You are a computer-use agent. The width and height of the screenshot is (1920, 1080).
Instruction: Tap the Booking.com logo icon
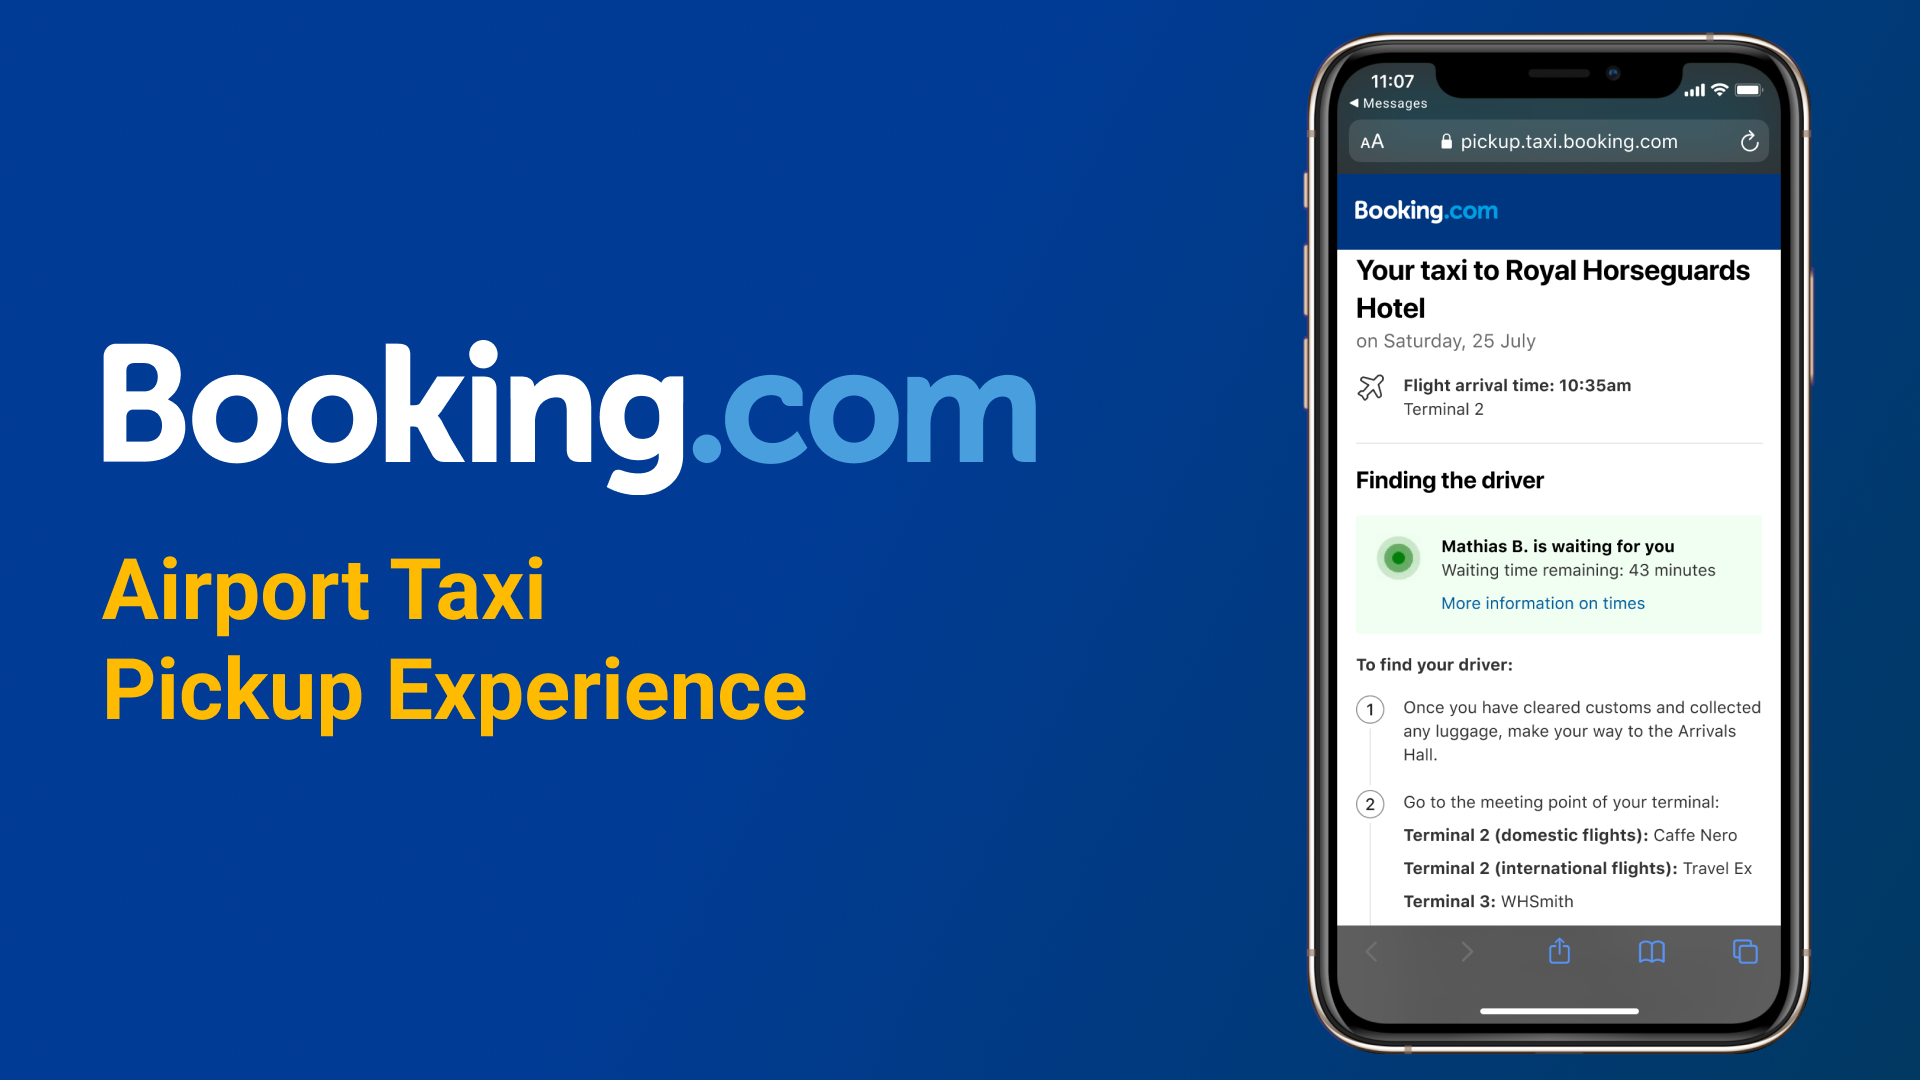(x=1427, y=211)
